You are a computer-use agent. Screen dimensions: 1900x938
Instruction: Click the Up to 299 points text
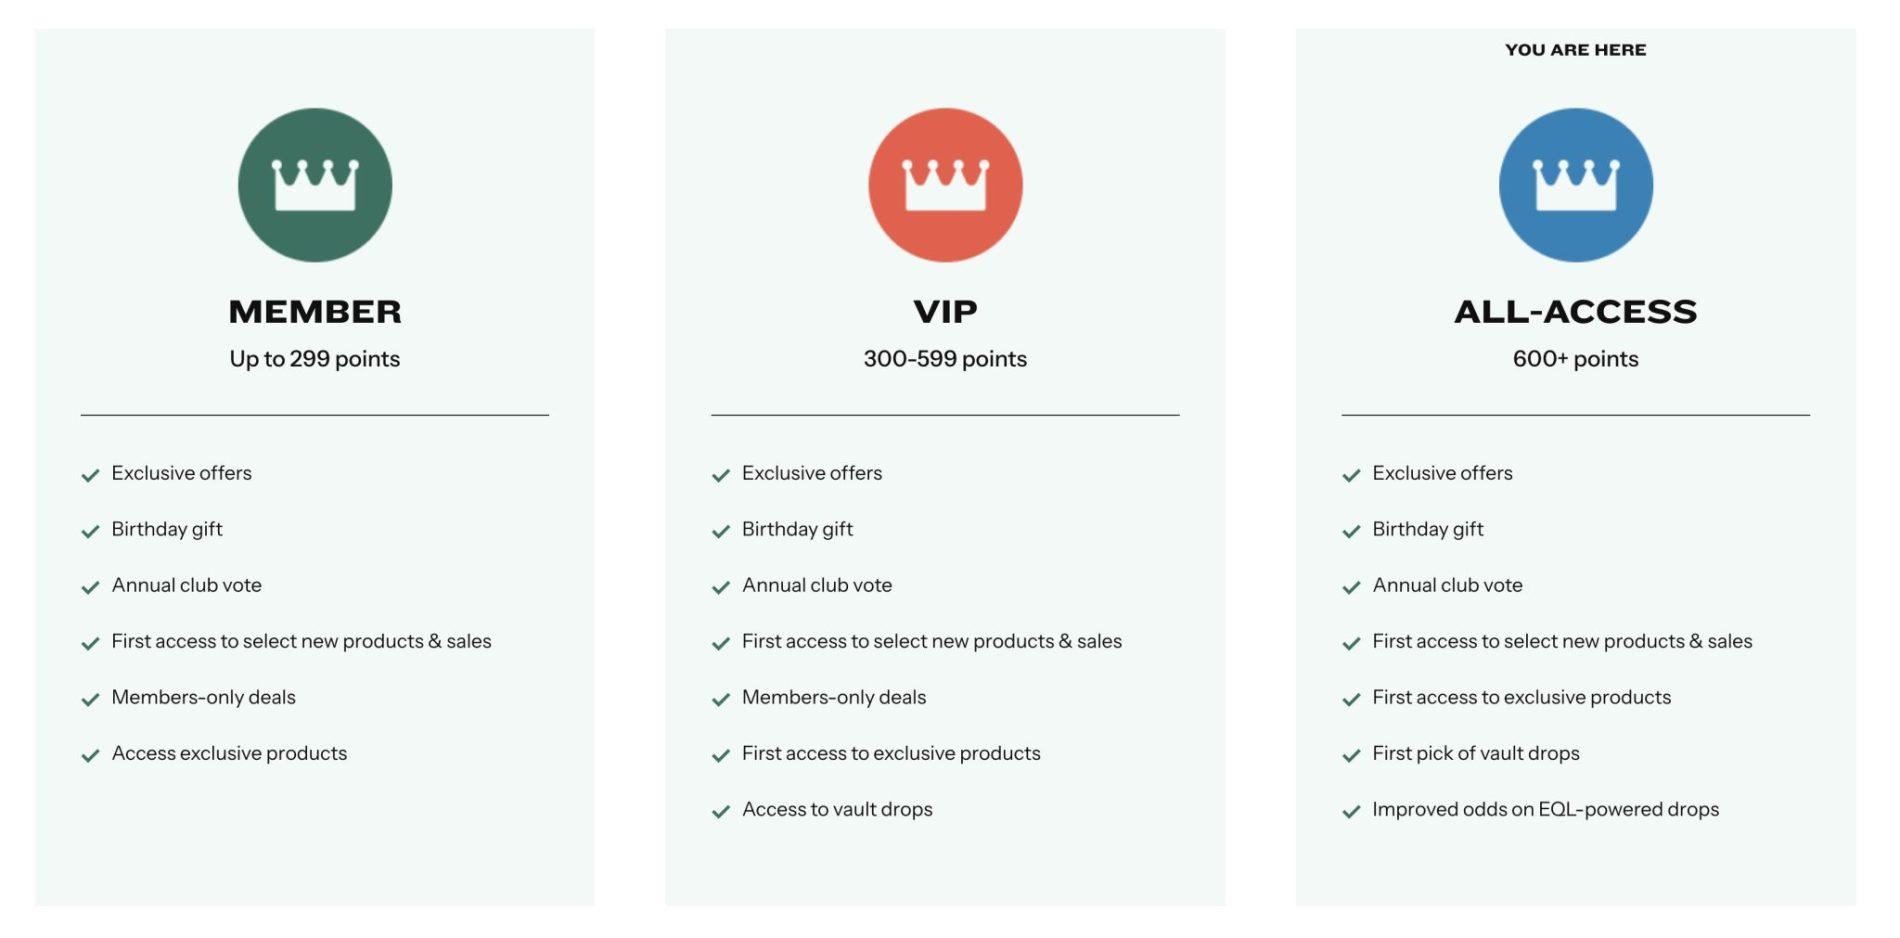[x=315, y=359]
